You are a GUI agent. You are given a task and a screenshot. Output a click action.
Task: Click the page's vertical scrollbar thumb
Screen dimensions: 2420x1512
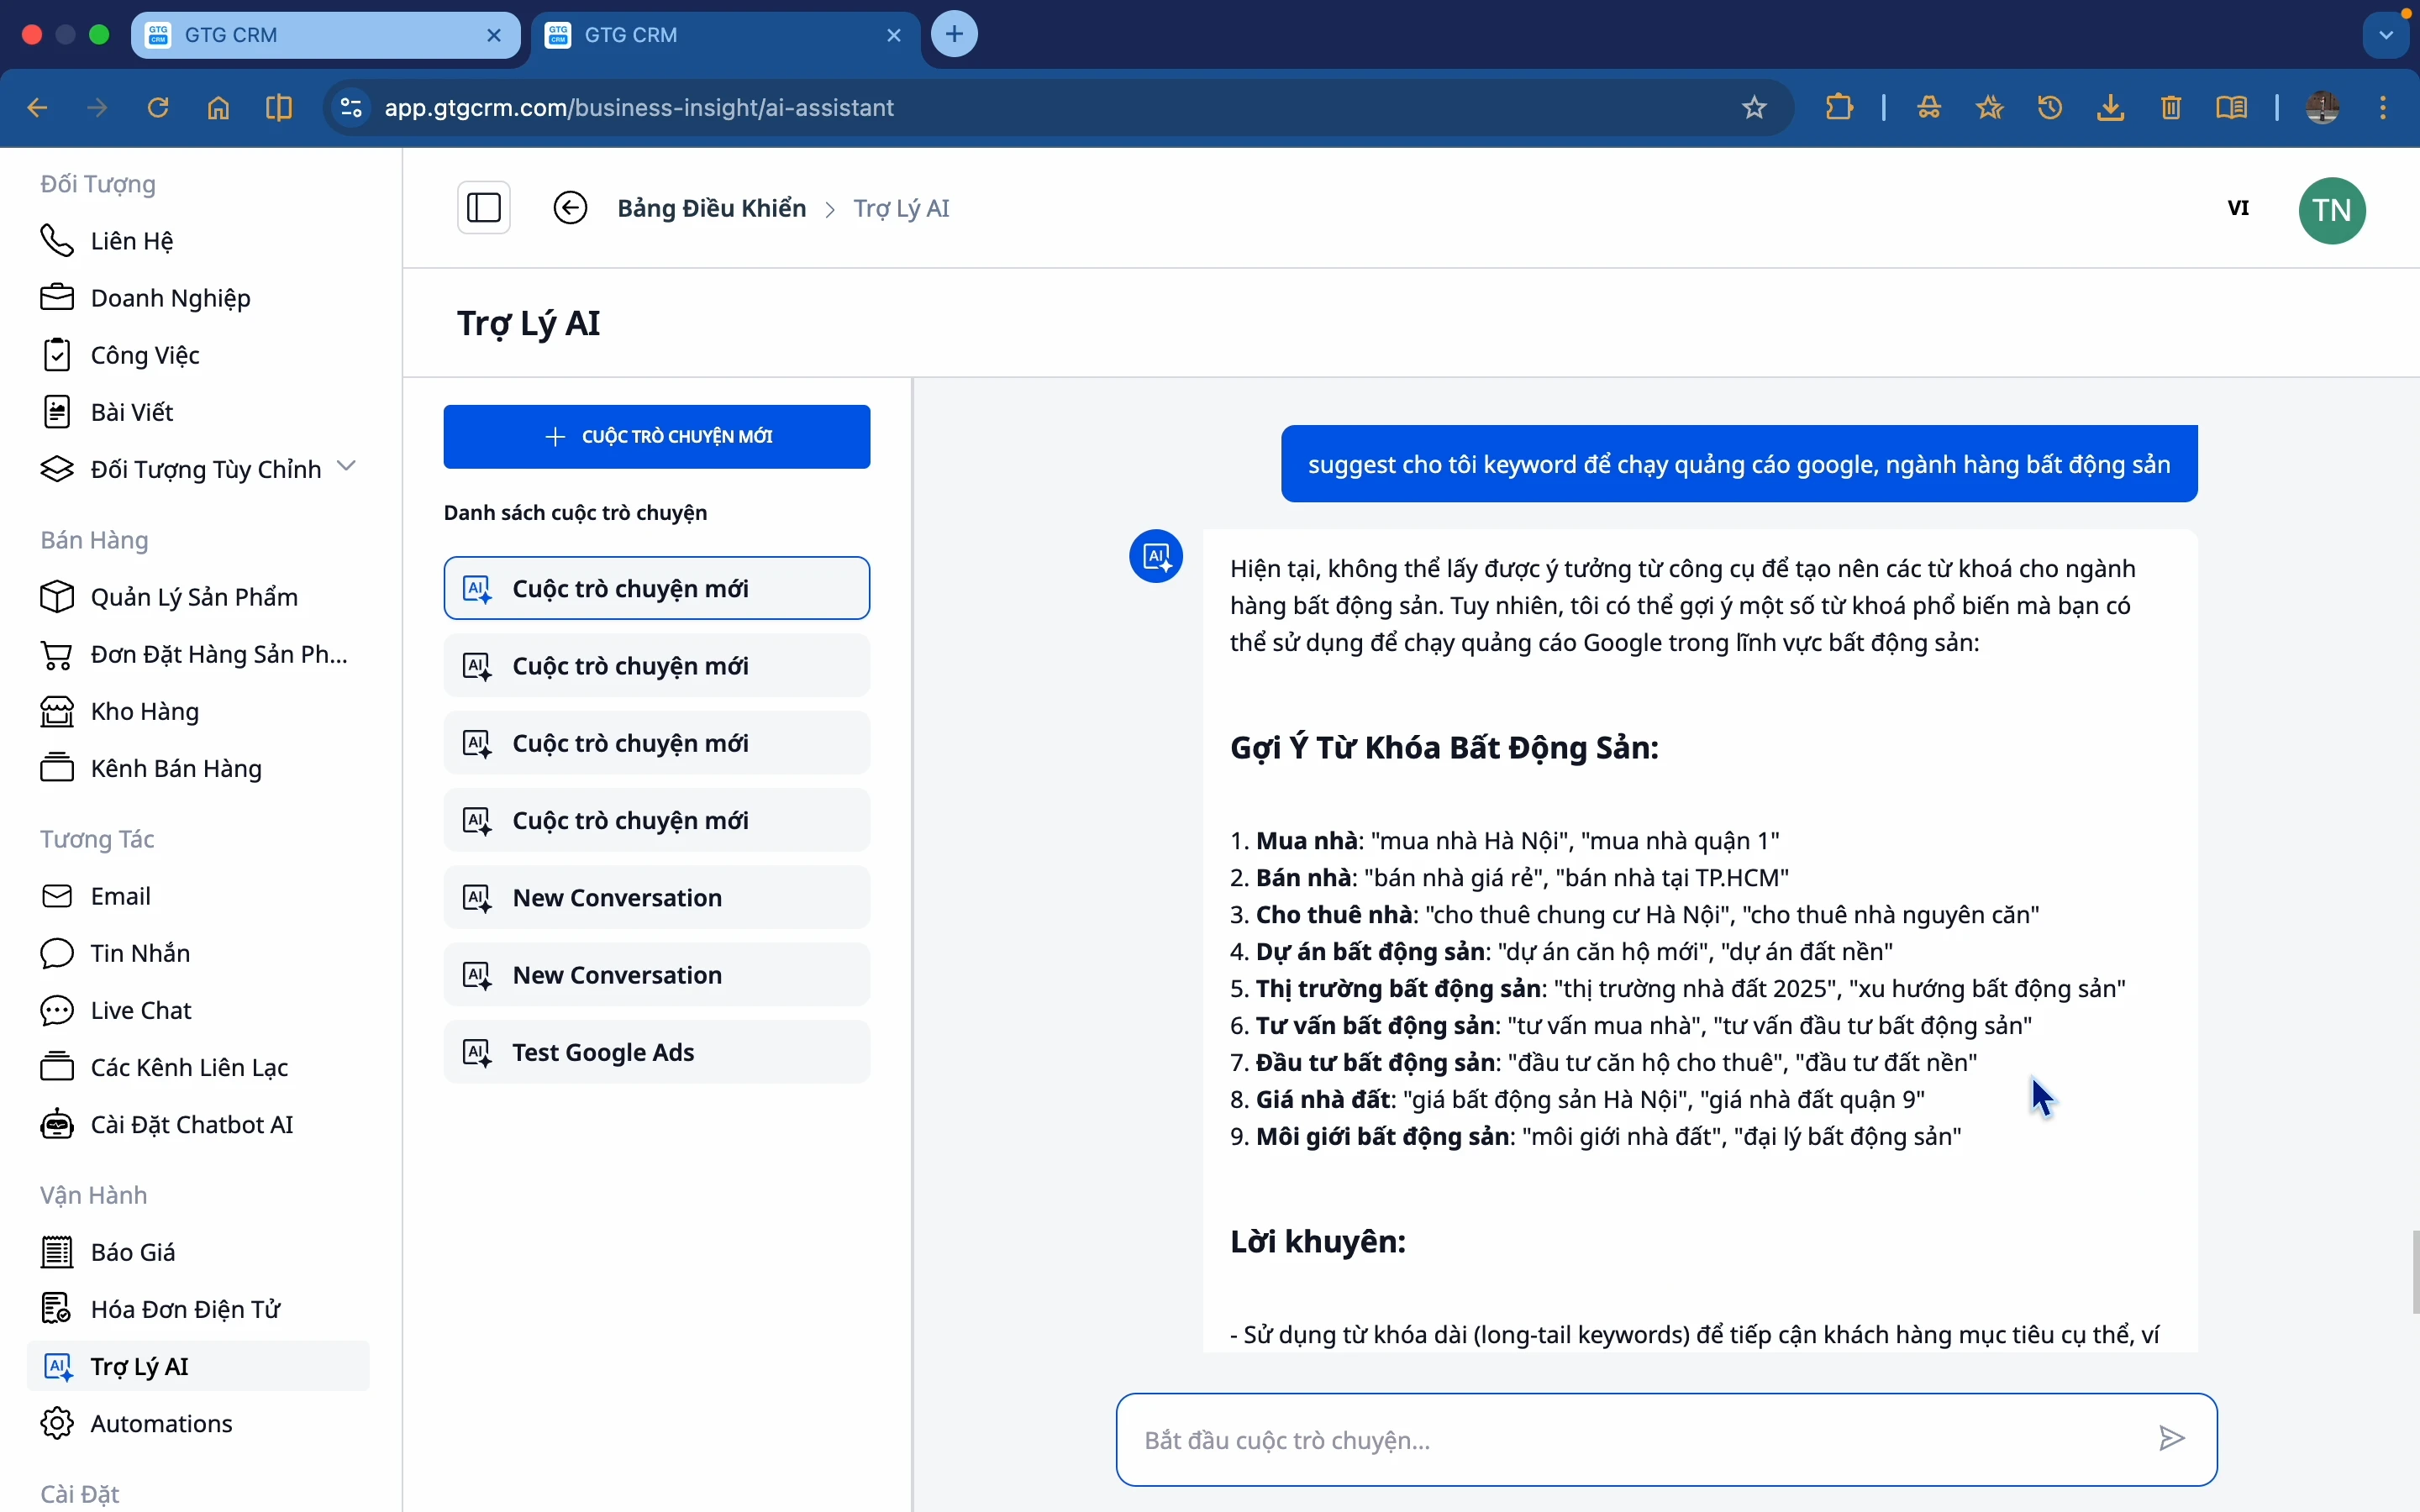click(x=2414, y=1270)
